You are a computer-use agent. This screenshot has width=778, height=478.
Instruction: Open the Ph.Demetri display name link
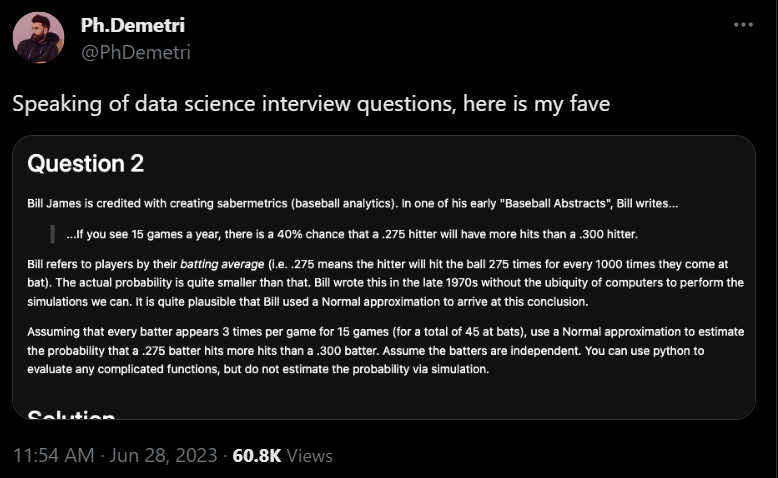point(133,25)
